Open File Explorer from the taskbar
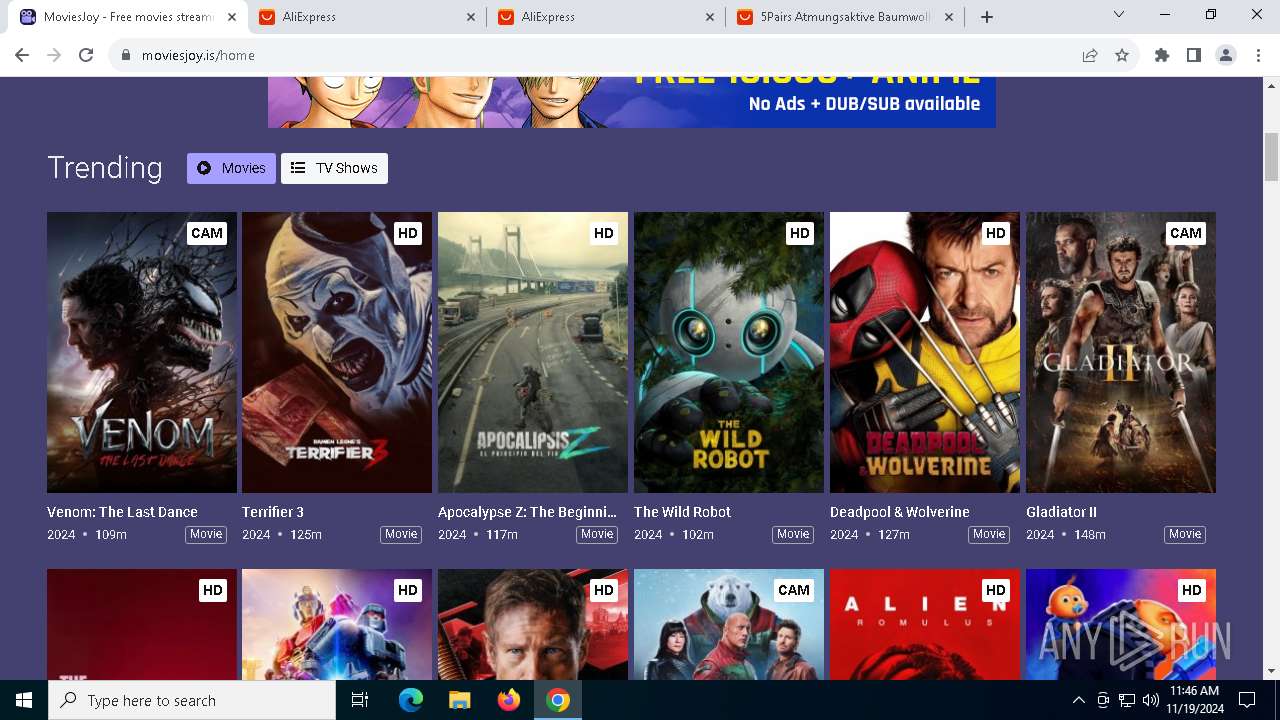 459,700
